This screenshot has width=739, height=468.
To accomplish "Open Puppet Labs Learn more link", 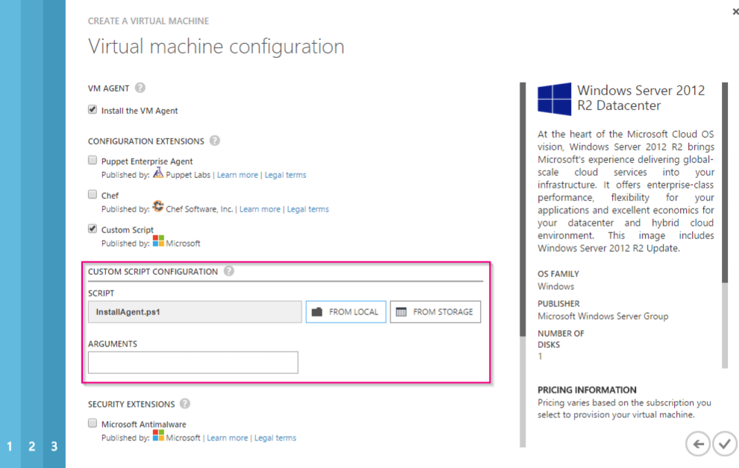I will point(236,175).
